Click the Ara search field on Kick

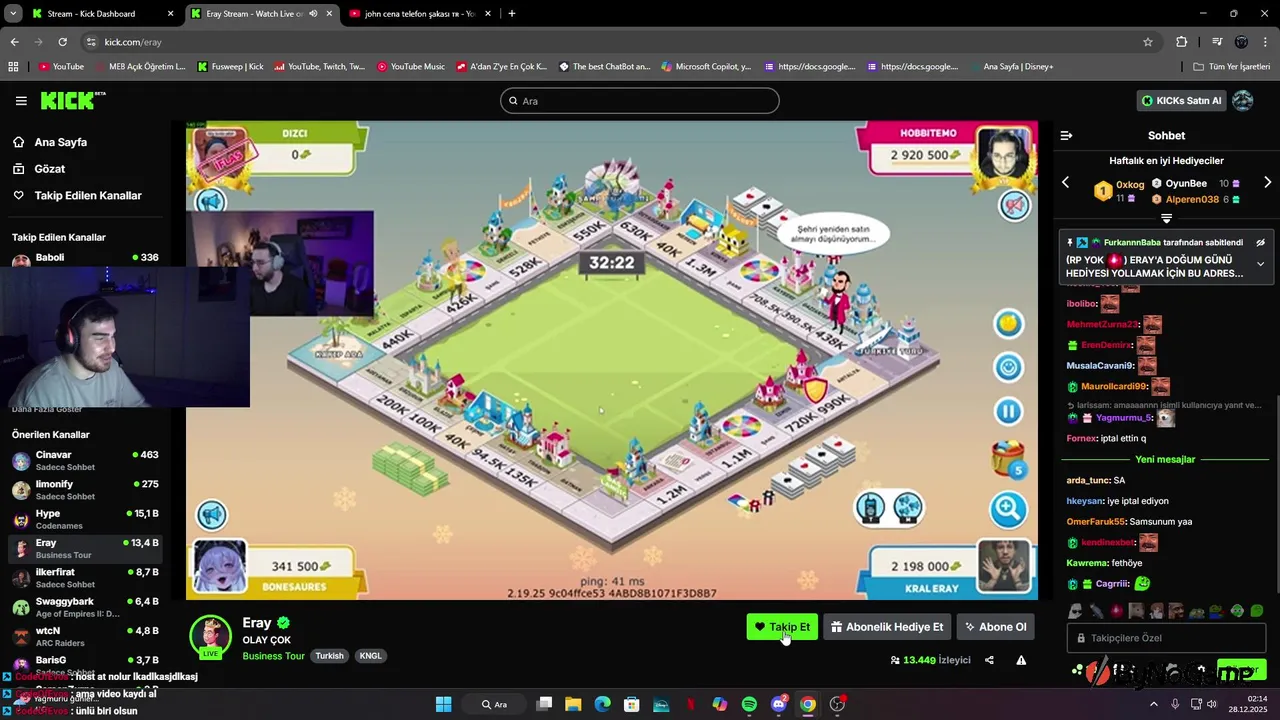tap(639, 101)
